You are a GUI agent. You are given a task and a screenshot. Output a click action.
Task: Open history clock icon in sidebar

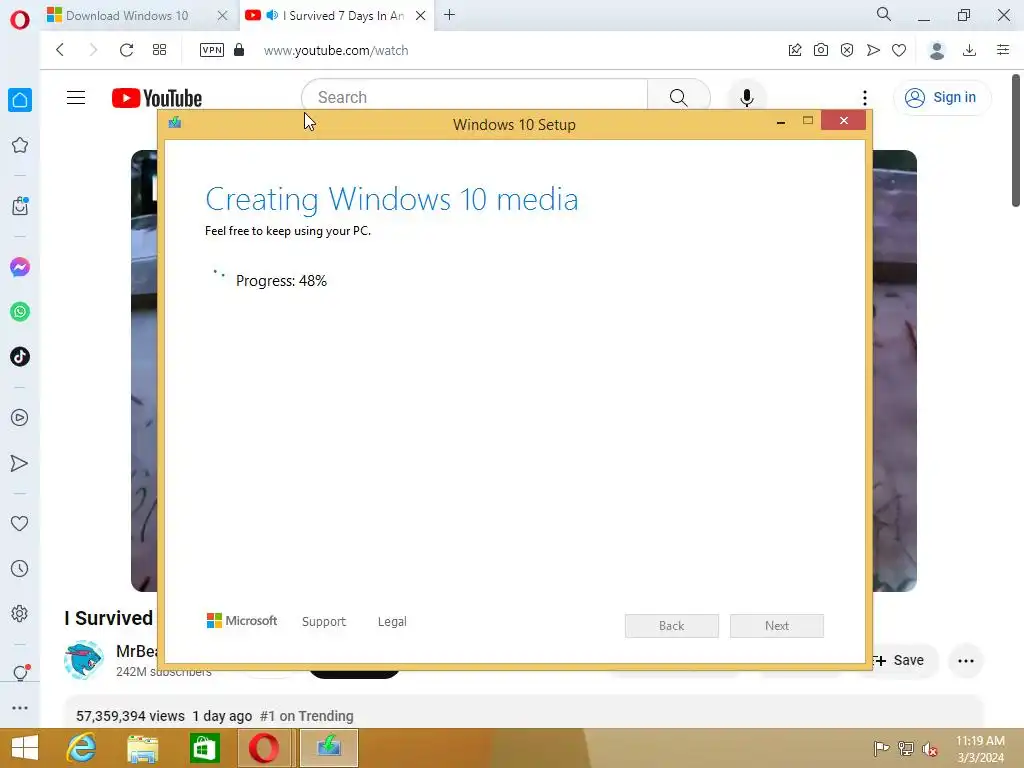point(20,569)
